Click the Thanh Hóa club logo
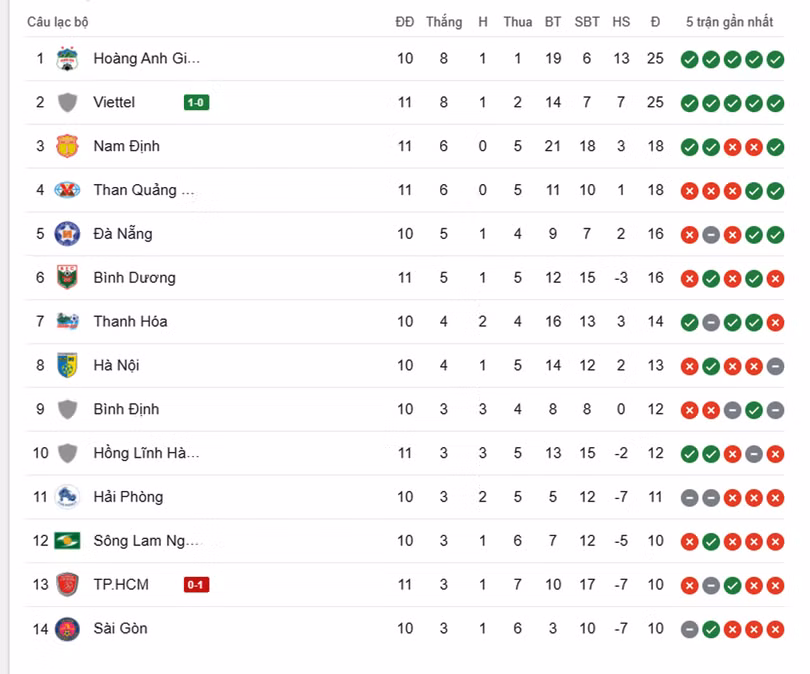Screen dimensions: 810x674 click(x=67, y=321)
